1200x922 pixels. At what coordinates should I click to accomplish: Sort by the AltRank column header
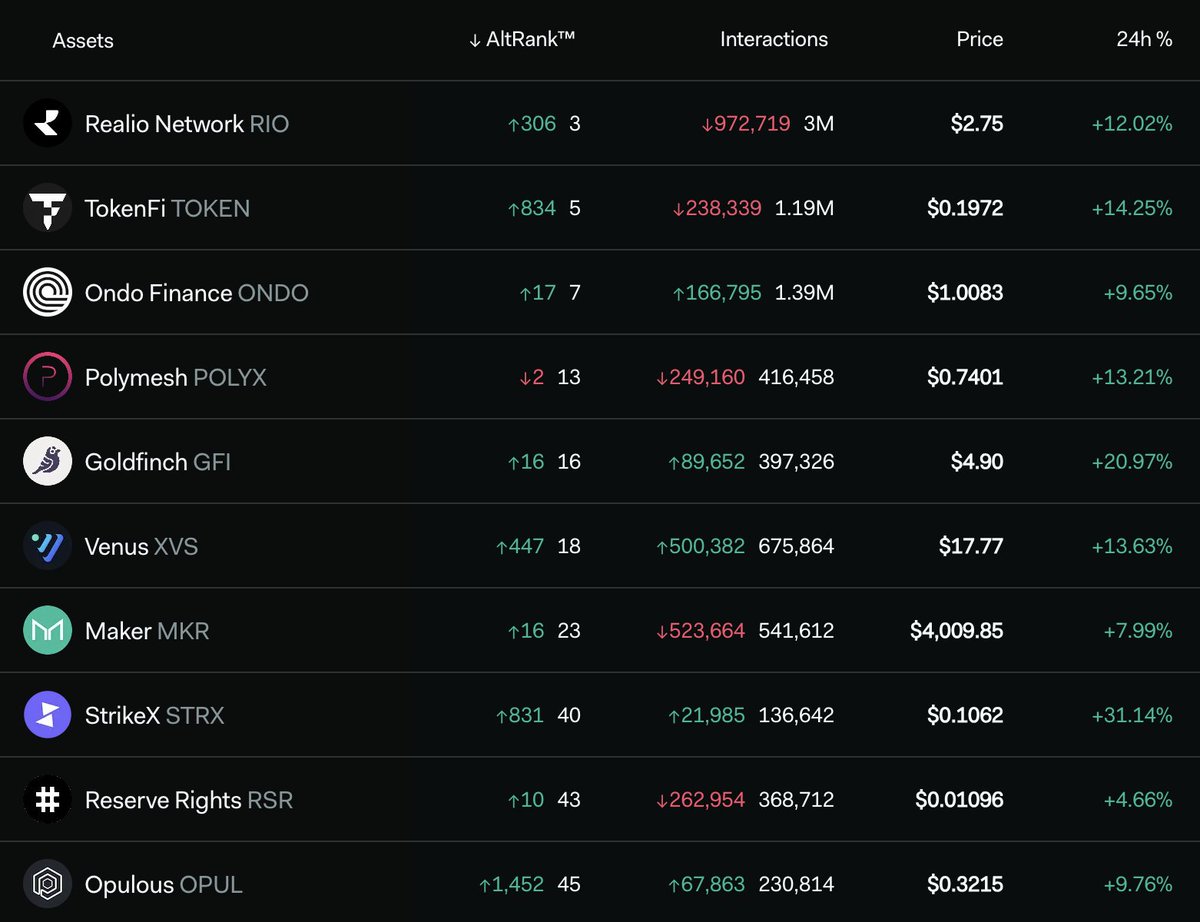point(522,40)
